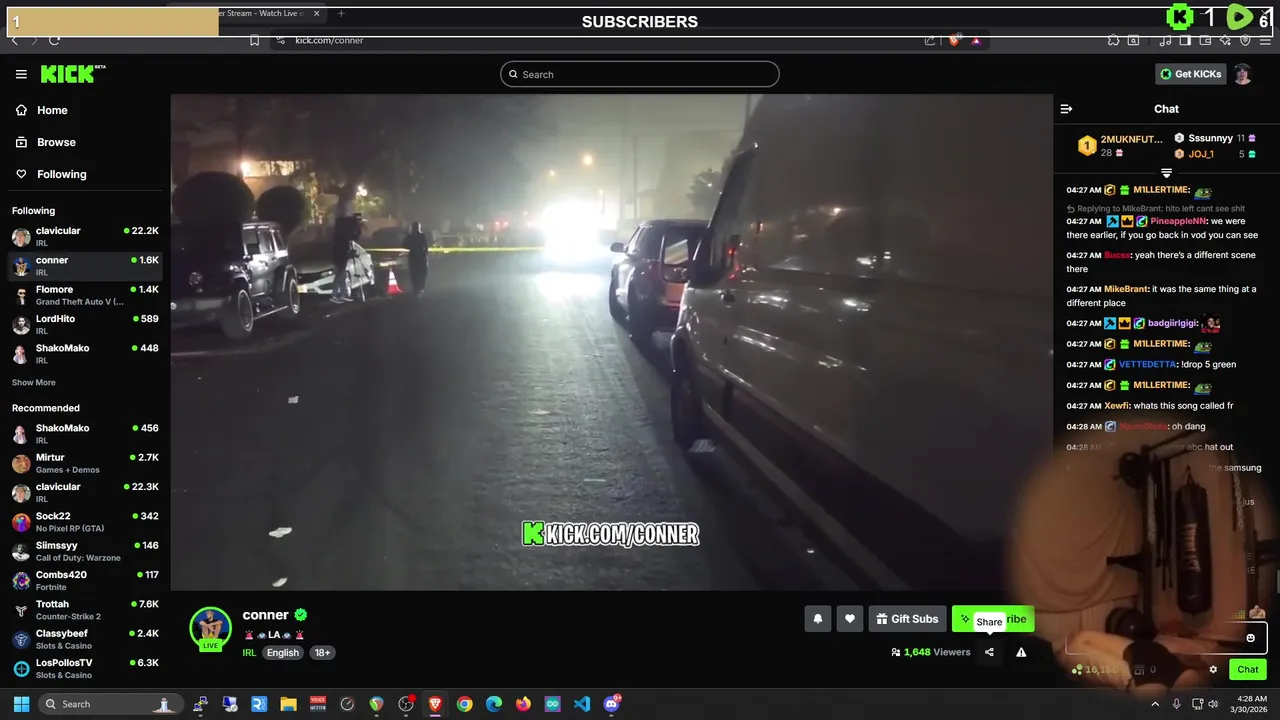The width and height of the screenshot is (1280, 720).
Task: Click conner's live profile avatar
Action: point(210,628)
